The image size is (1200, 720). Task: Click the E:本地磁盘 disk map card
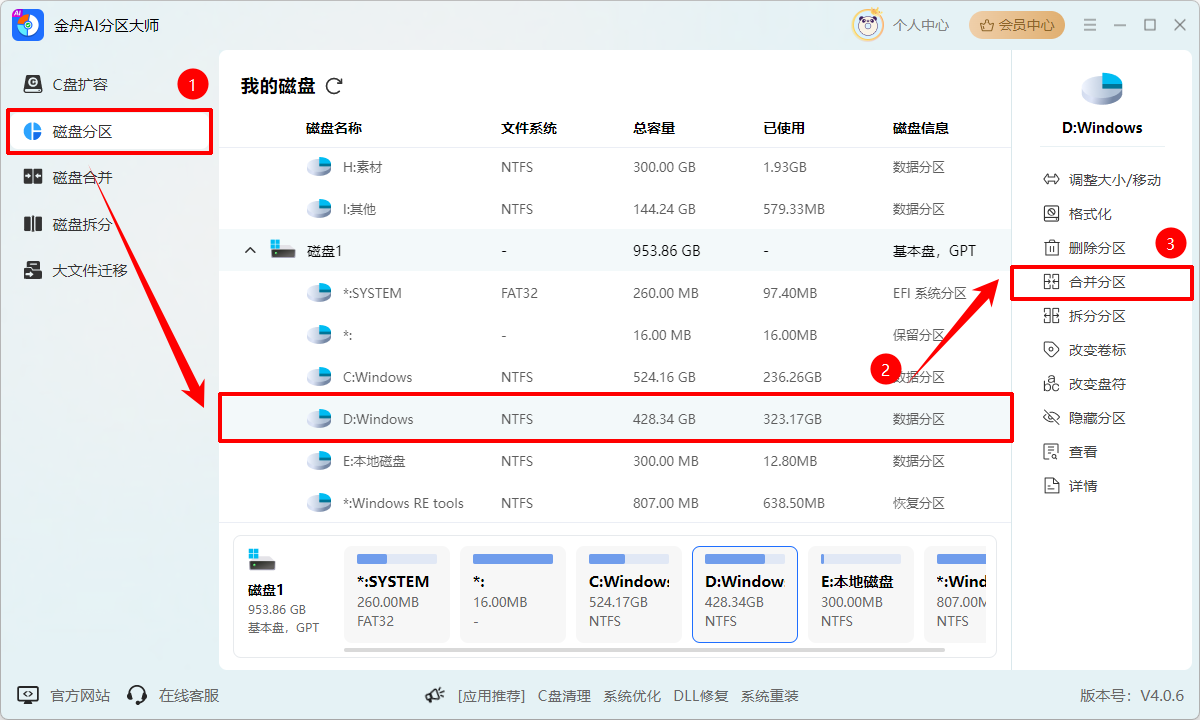click(861, 594)
